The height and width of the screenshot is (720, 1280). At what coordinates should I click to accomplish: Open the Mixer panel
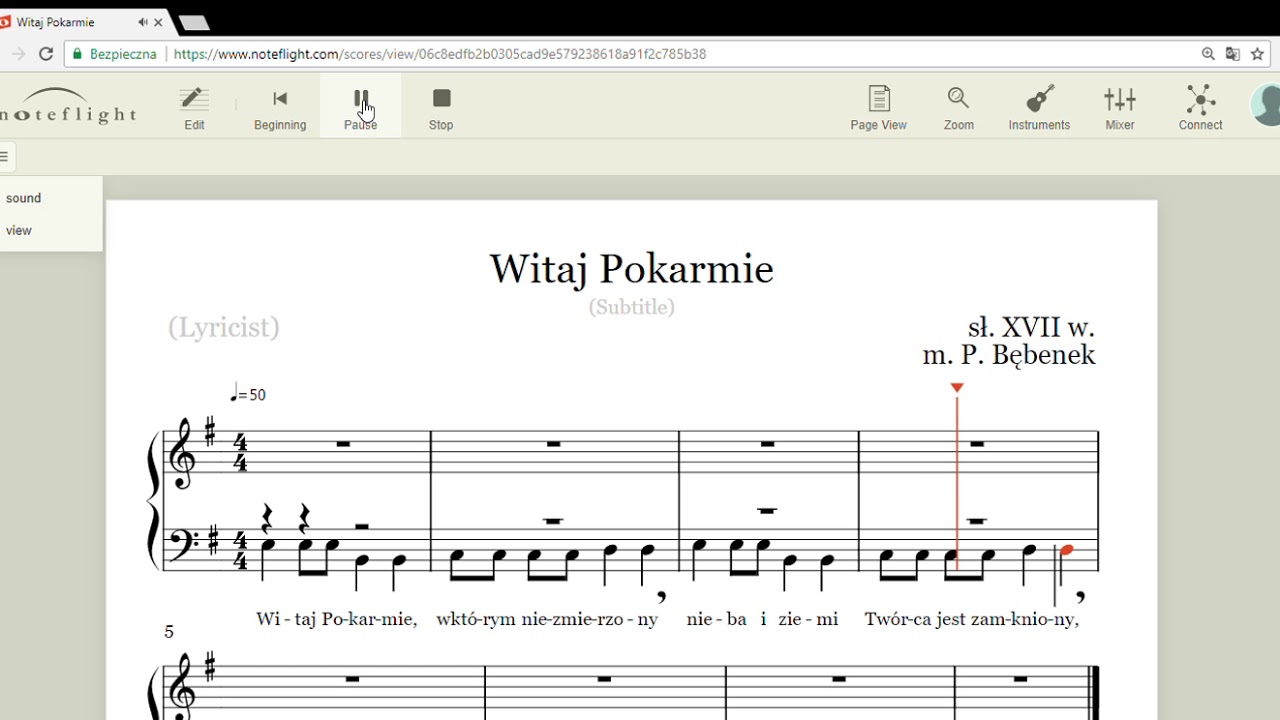click(1120, 108)
